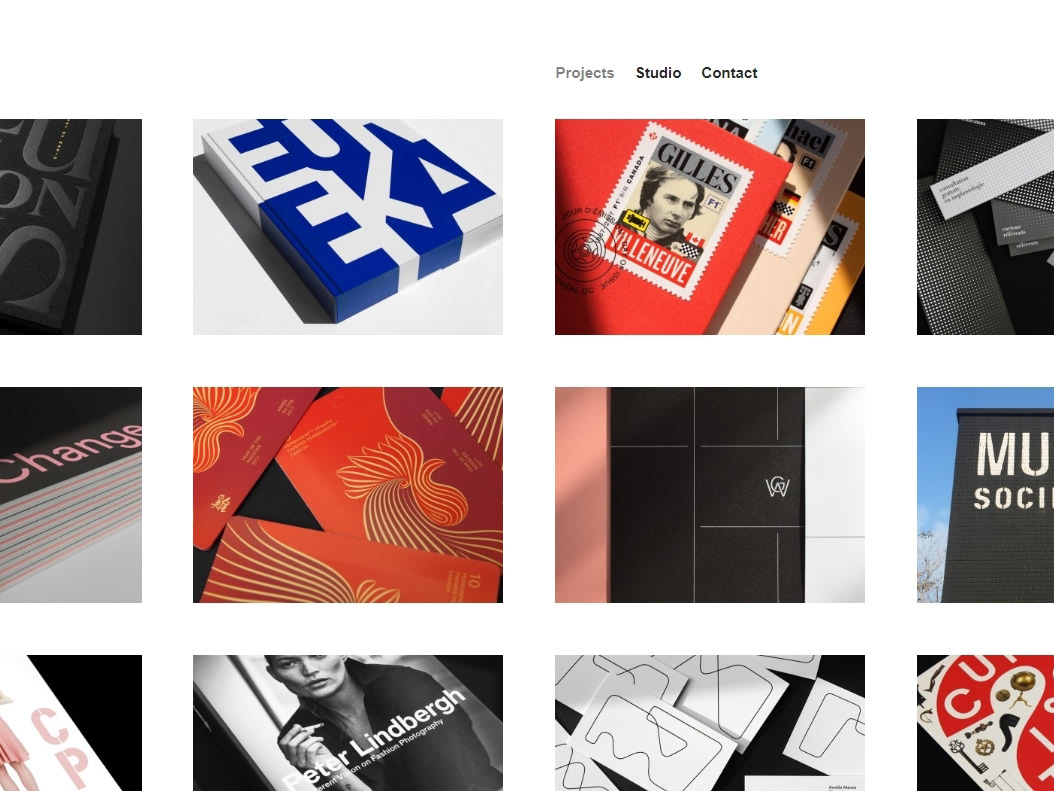Select the black stationery monogram project
The image size is (1054, 791).
[710, 495]
